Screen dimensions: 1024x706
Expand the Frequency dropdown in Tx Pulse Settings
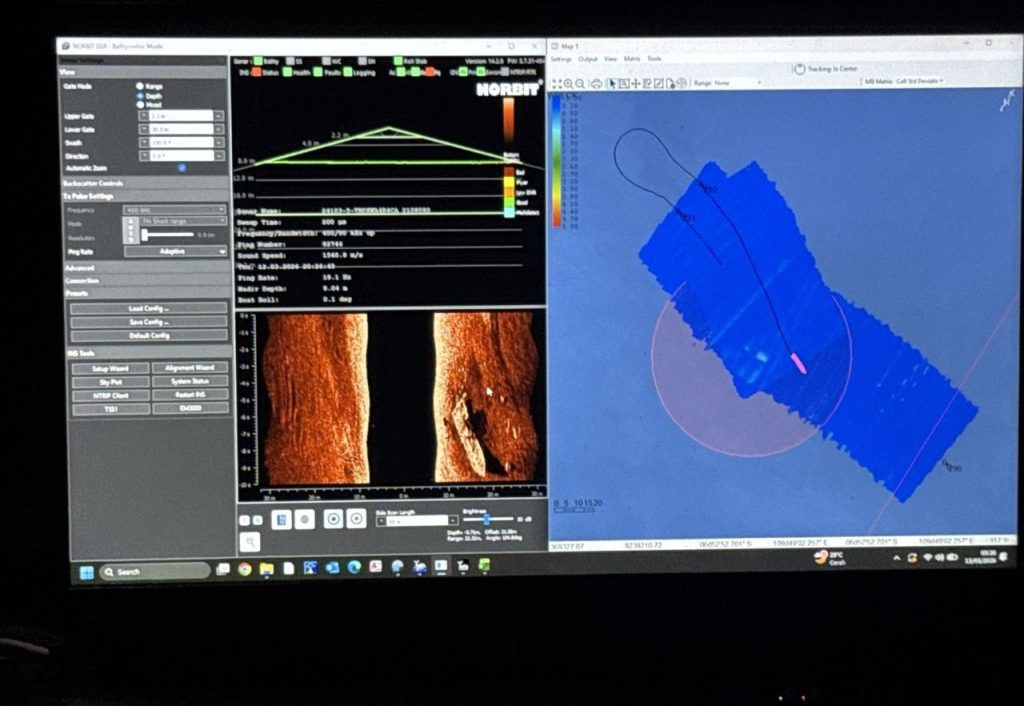coord(174,210)
